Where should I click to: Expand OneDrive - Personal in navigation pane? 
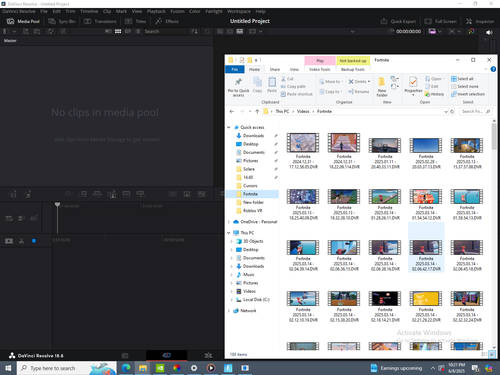pos(229,222)
